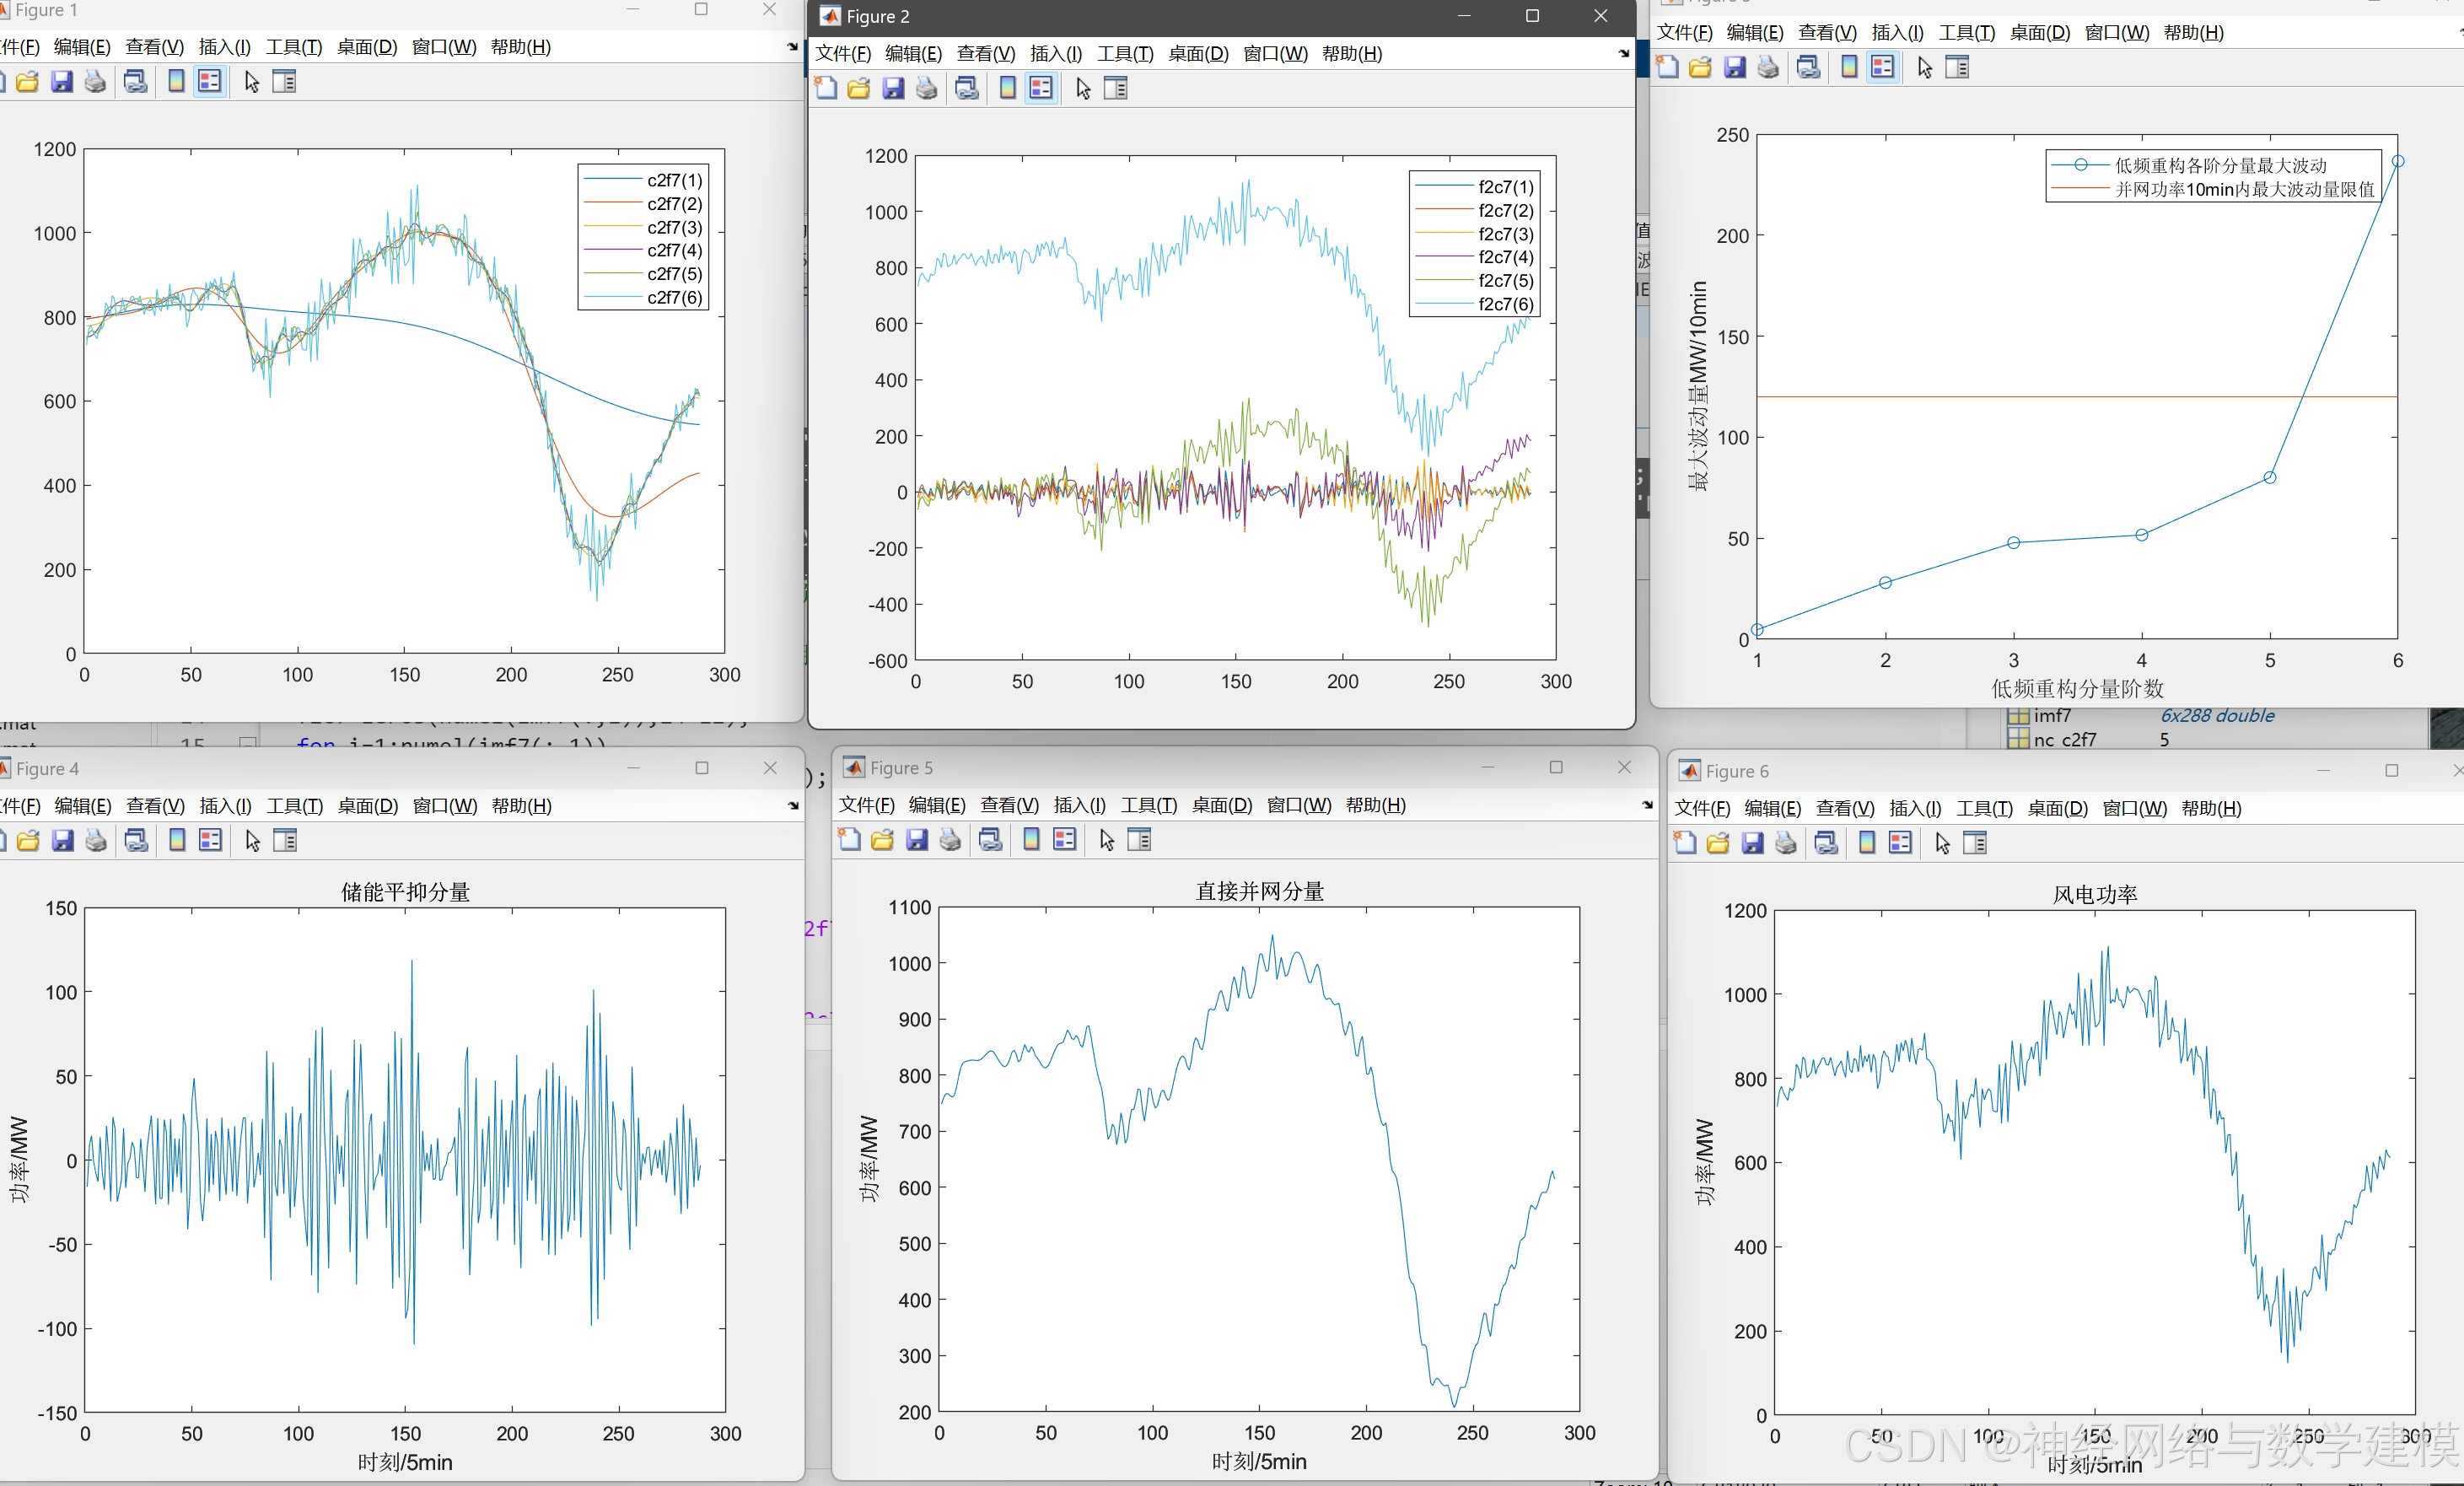Toggle Insert Legend off in Figure 2
Image resolution: width=2464 pixels, height=1486 pixels.
point(1041,88)
